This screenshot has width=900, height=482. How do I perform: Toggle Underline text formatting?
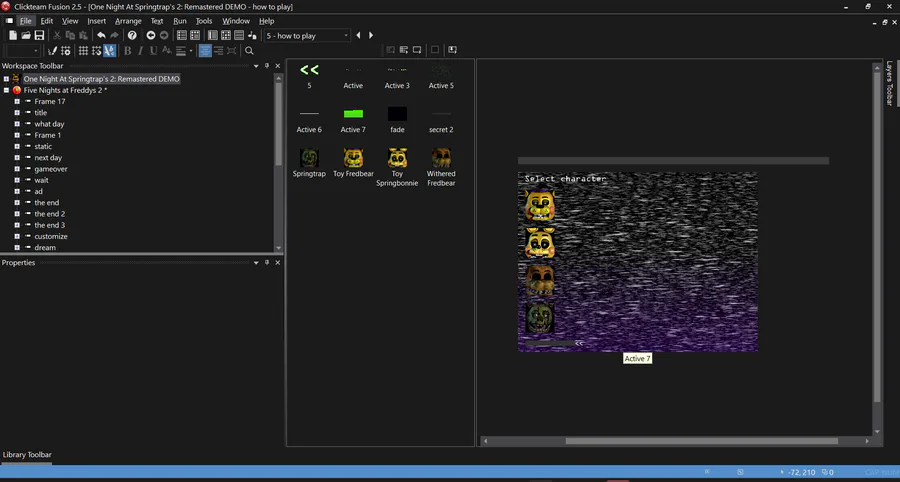coord(153,50)
